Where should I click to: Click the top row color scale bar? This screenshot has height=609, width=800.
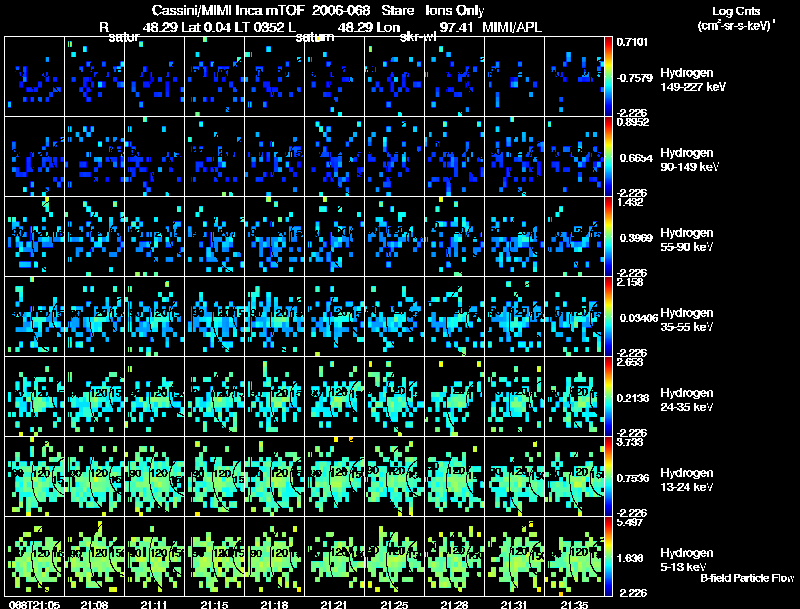608,77
